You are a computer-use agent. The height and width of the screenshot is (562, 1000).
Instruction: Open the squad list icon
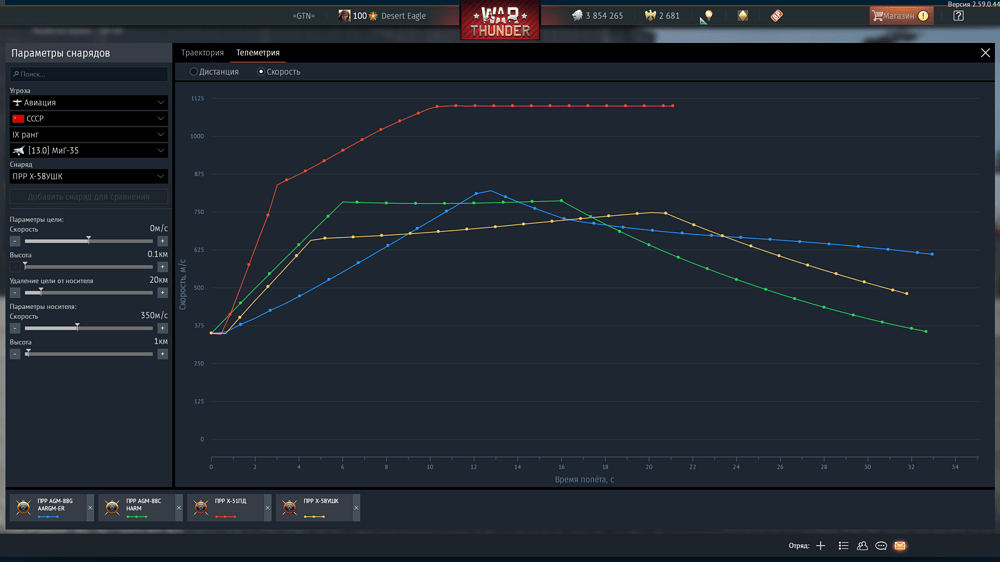(843, 545)
